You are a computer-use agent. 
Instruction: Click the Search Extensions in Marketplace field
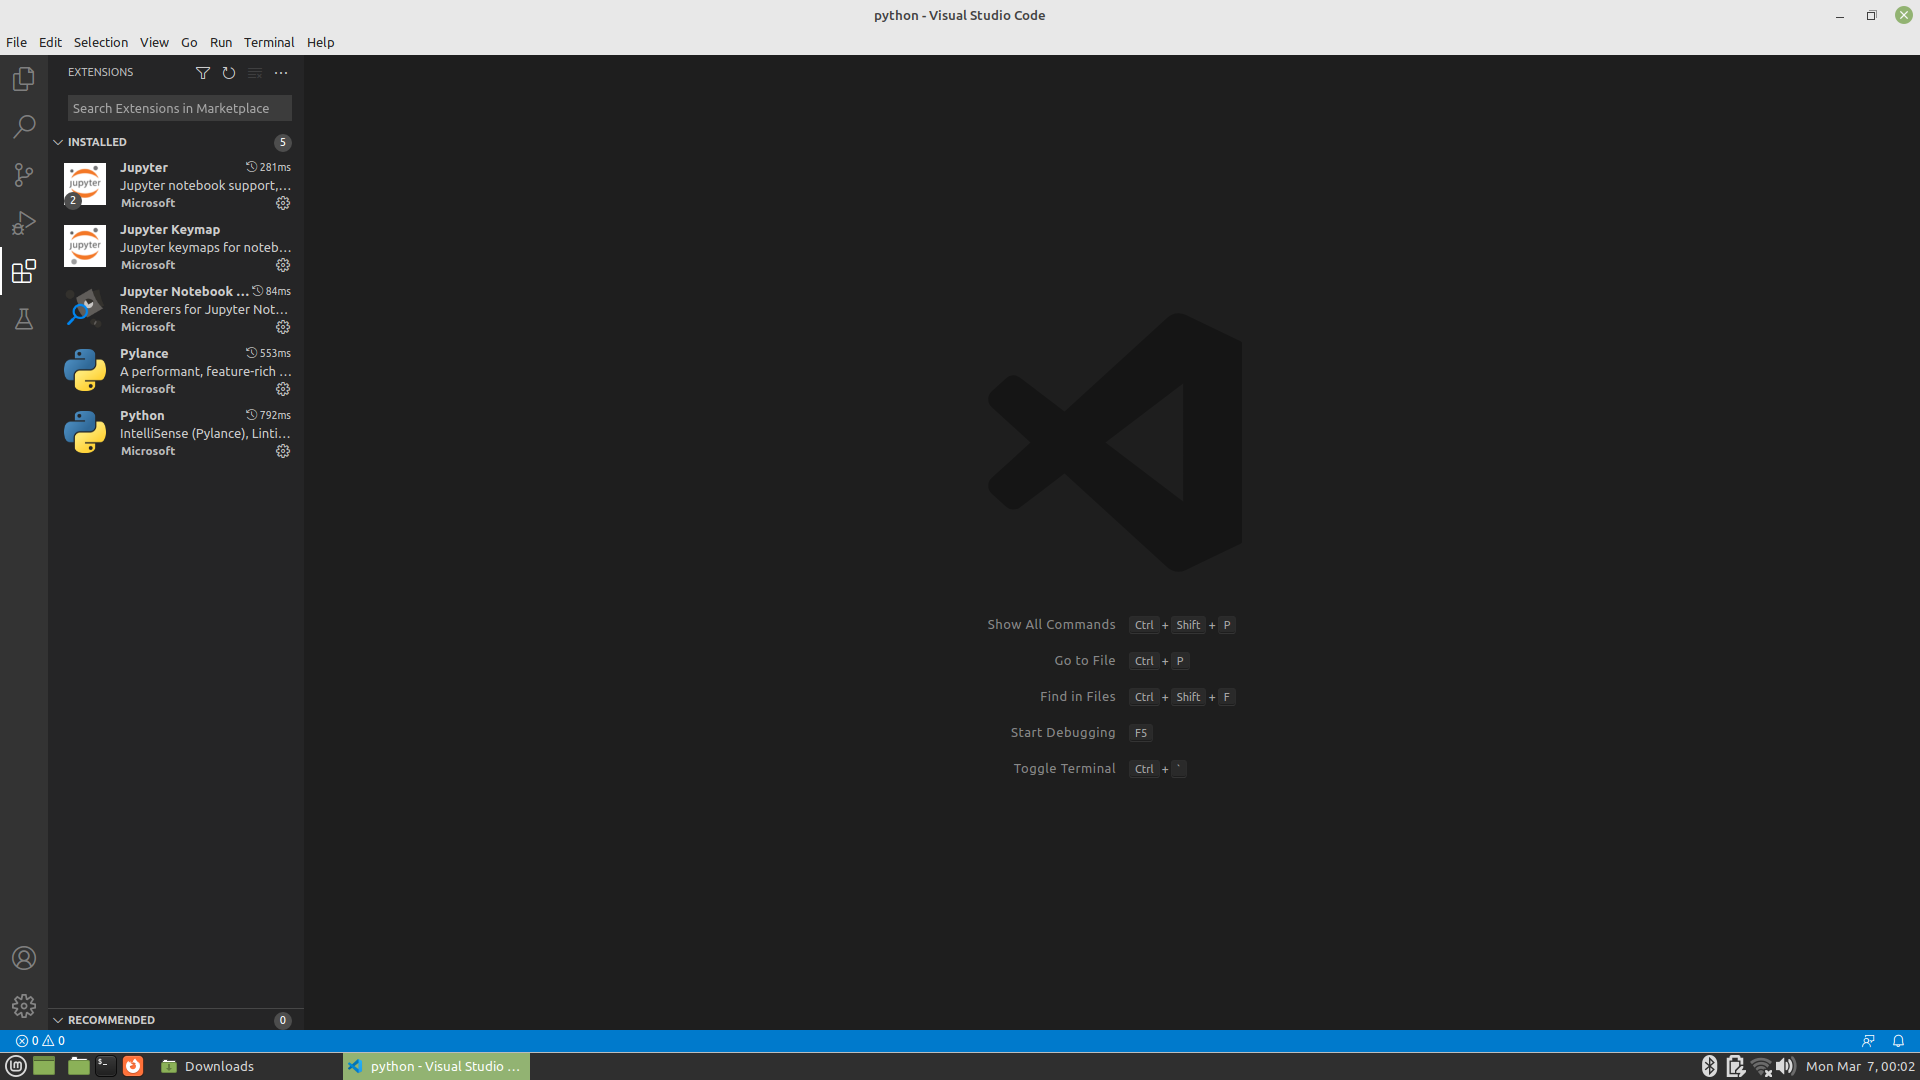[179, 108]
